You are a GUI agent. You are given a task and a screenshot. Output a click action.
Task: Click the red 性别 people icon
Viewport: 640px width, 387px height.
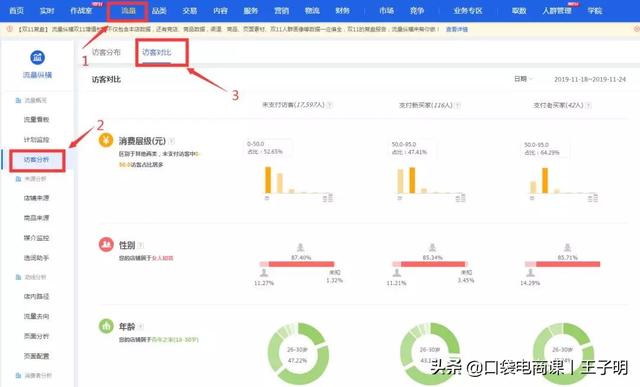click(106, 245)
